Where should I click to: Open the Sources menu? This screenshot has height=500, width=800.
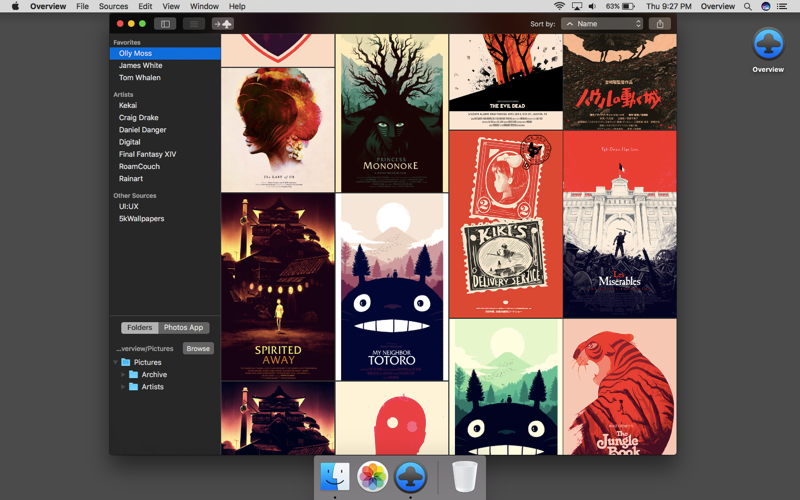[113, 6]
